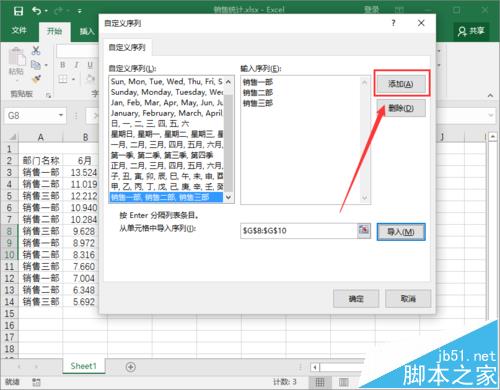The height and width of the screenshot is (390, 500).
Task: Open the clipboard group dialog launcher
Action: click(49, 95)
